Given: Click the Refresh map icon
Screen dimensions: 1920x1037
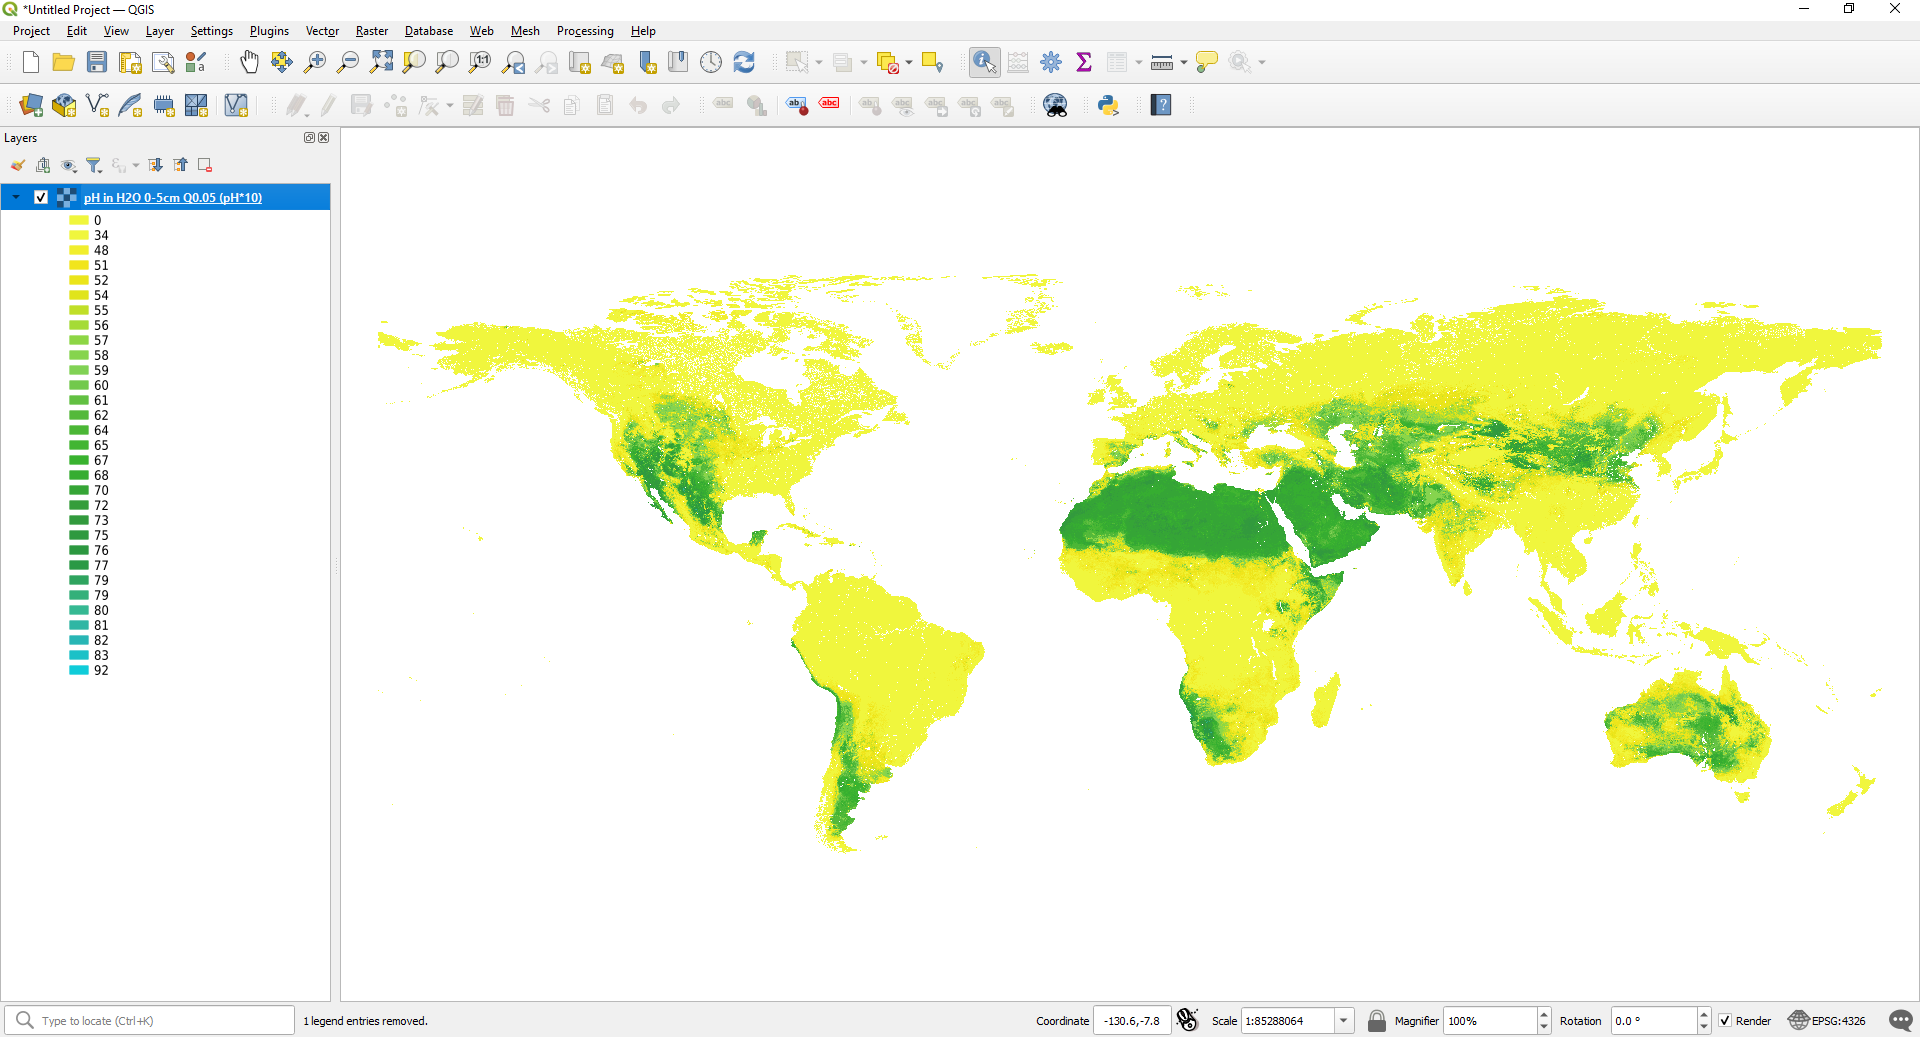Looking at the screenshot, I should point(744,62).
